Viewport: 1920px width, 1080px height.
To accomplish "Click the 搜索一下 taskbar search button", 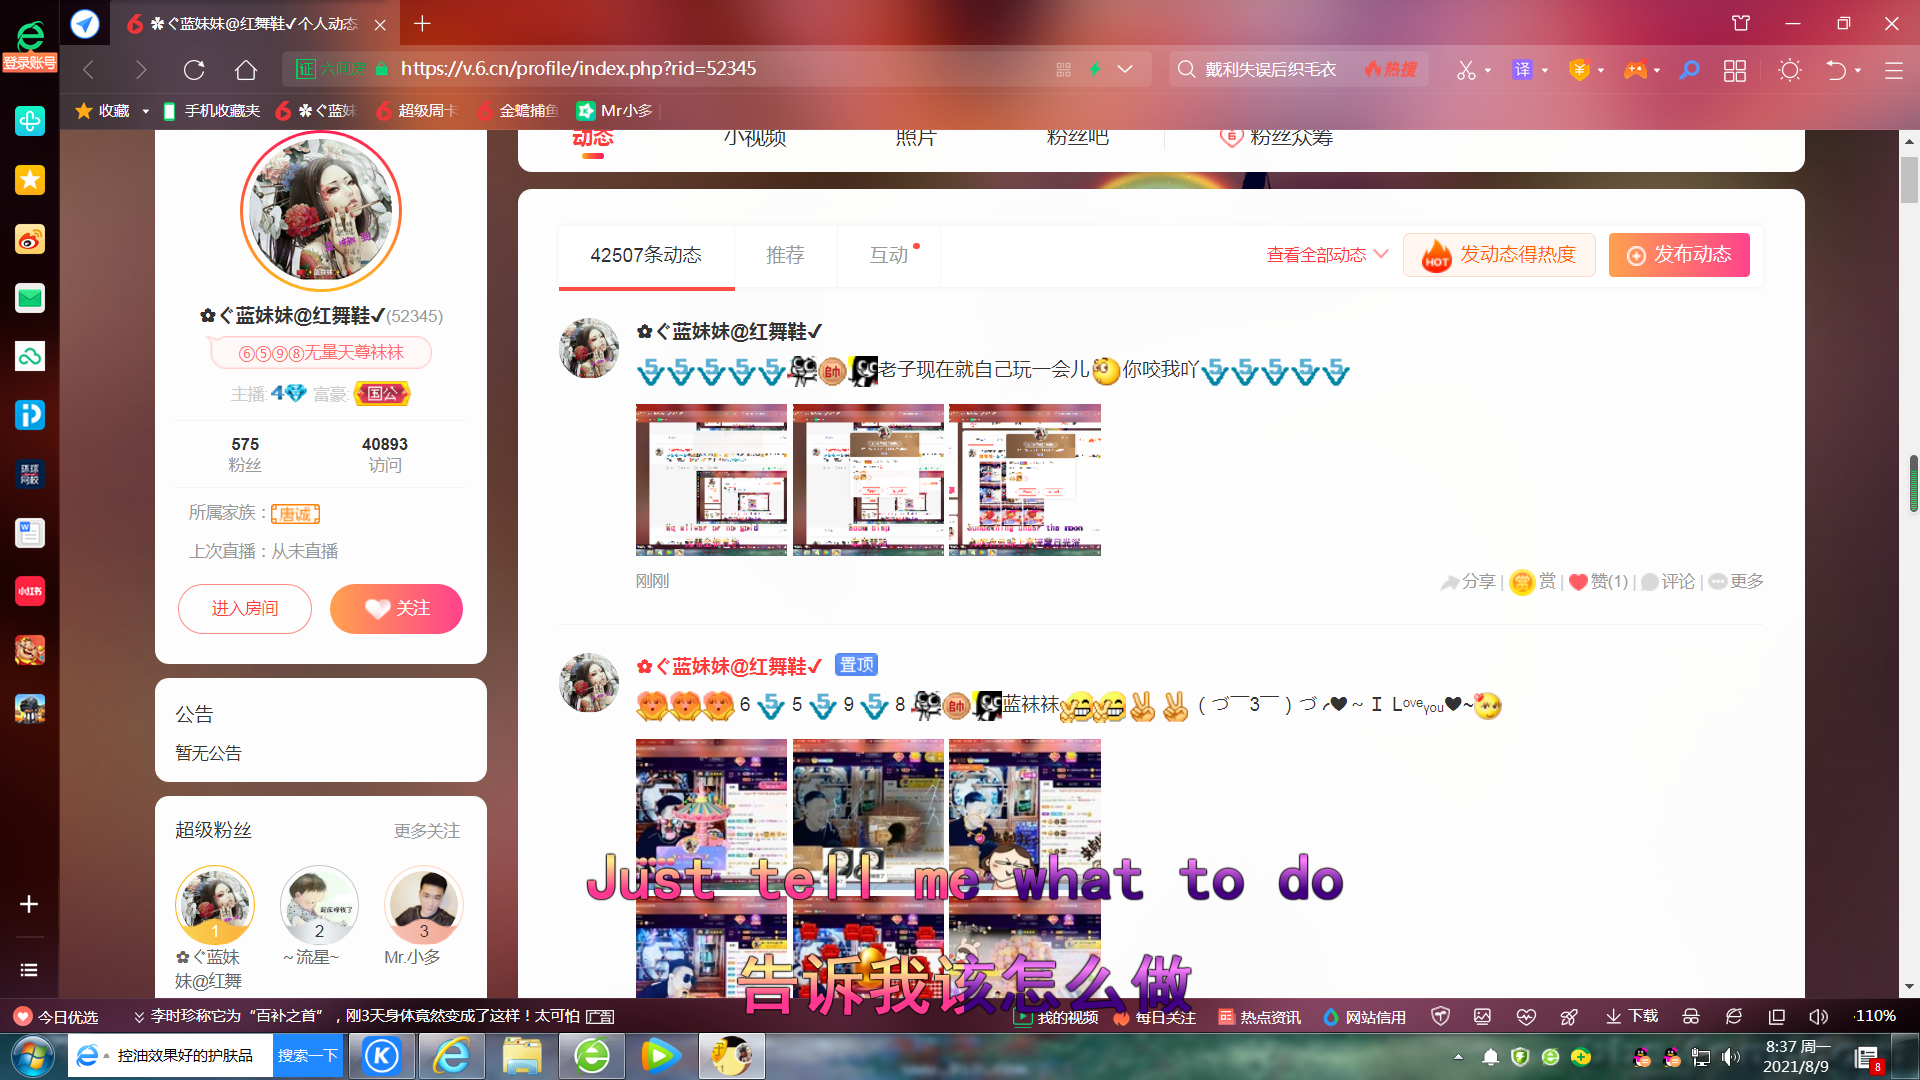I will pos(307,1056).
